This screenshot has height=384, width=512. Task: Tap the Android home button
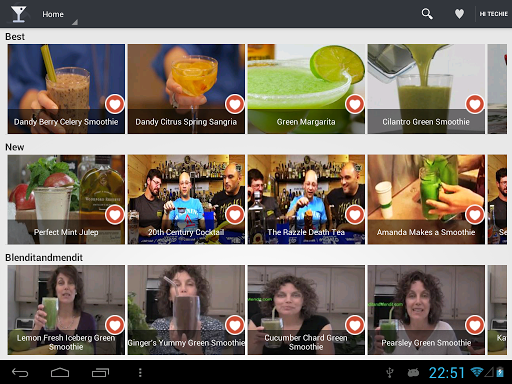tap(60, 372)
